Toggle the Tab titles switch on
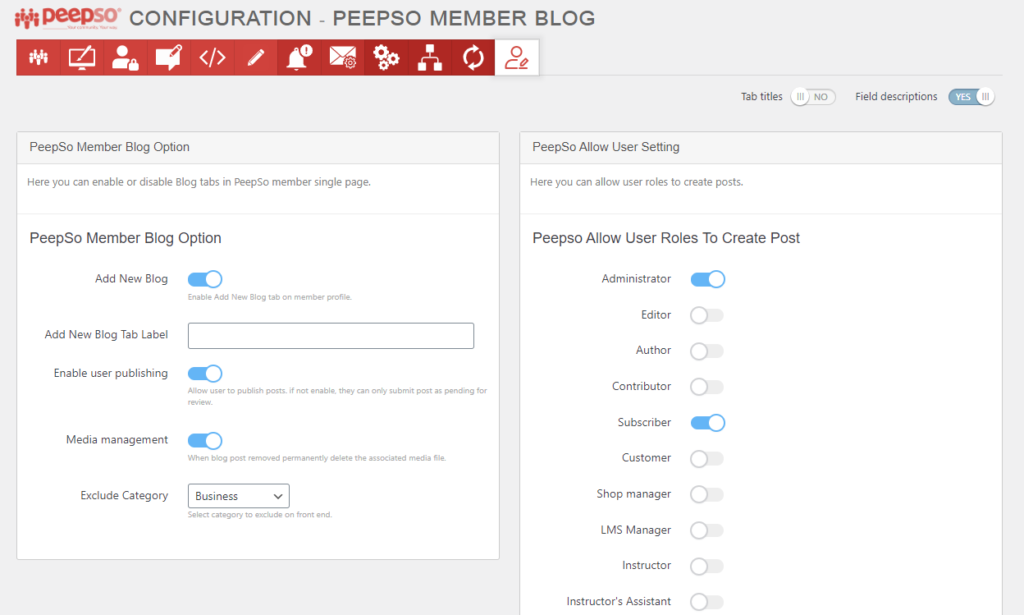The width and height of the screenshot is (1024, 615). point(812,97)
